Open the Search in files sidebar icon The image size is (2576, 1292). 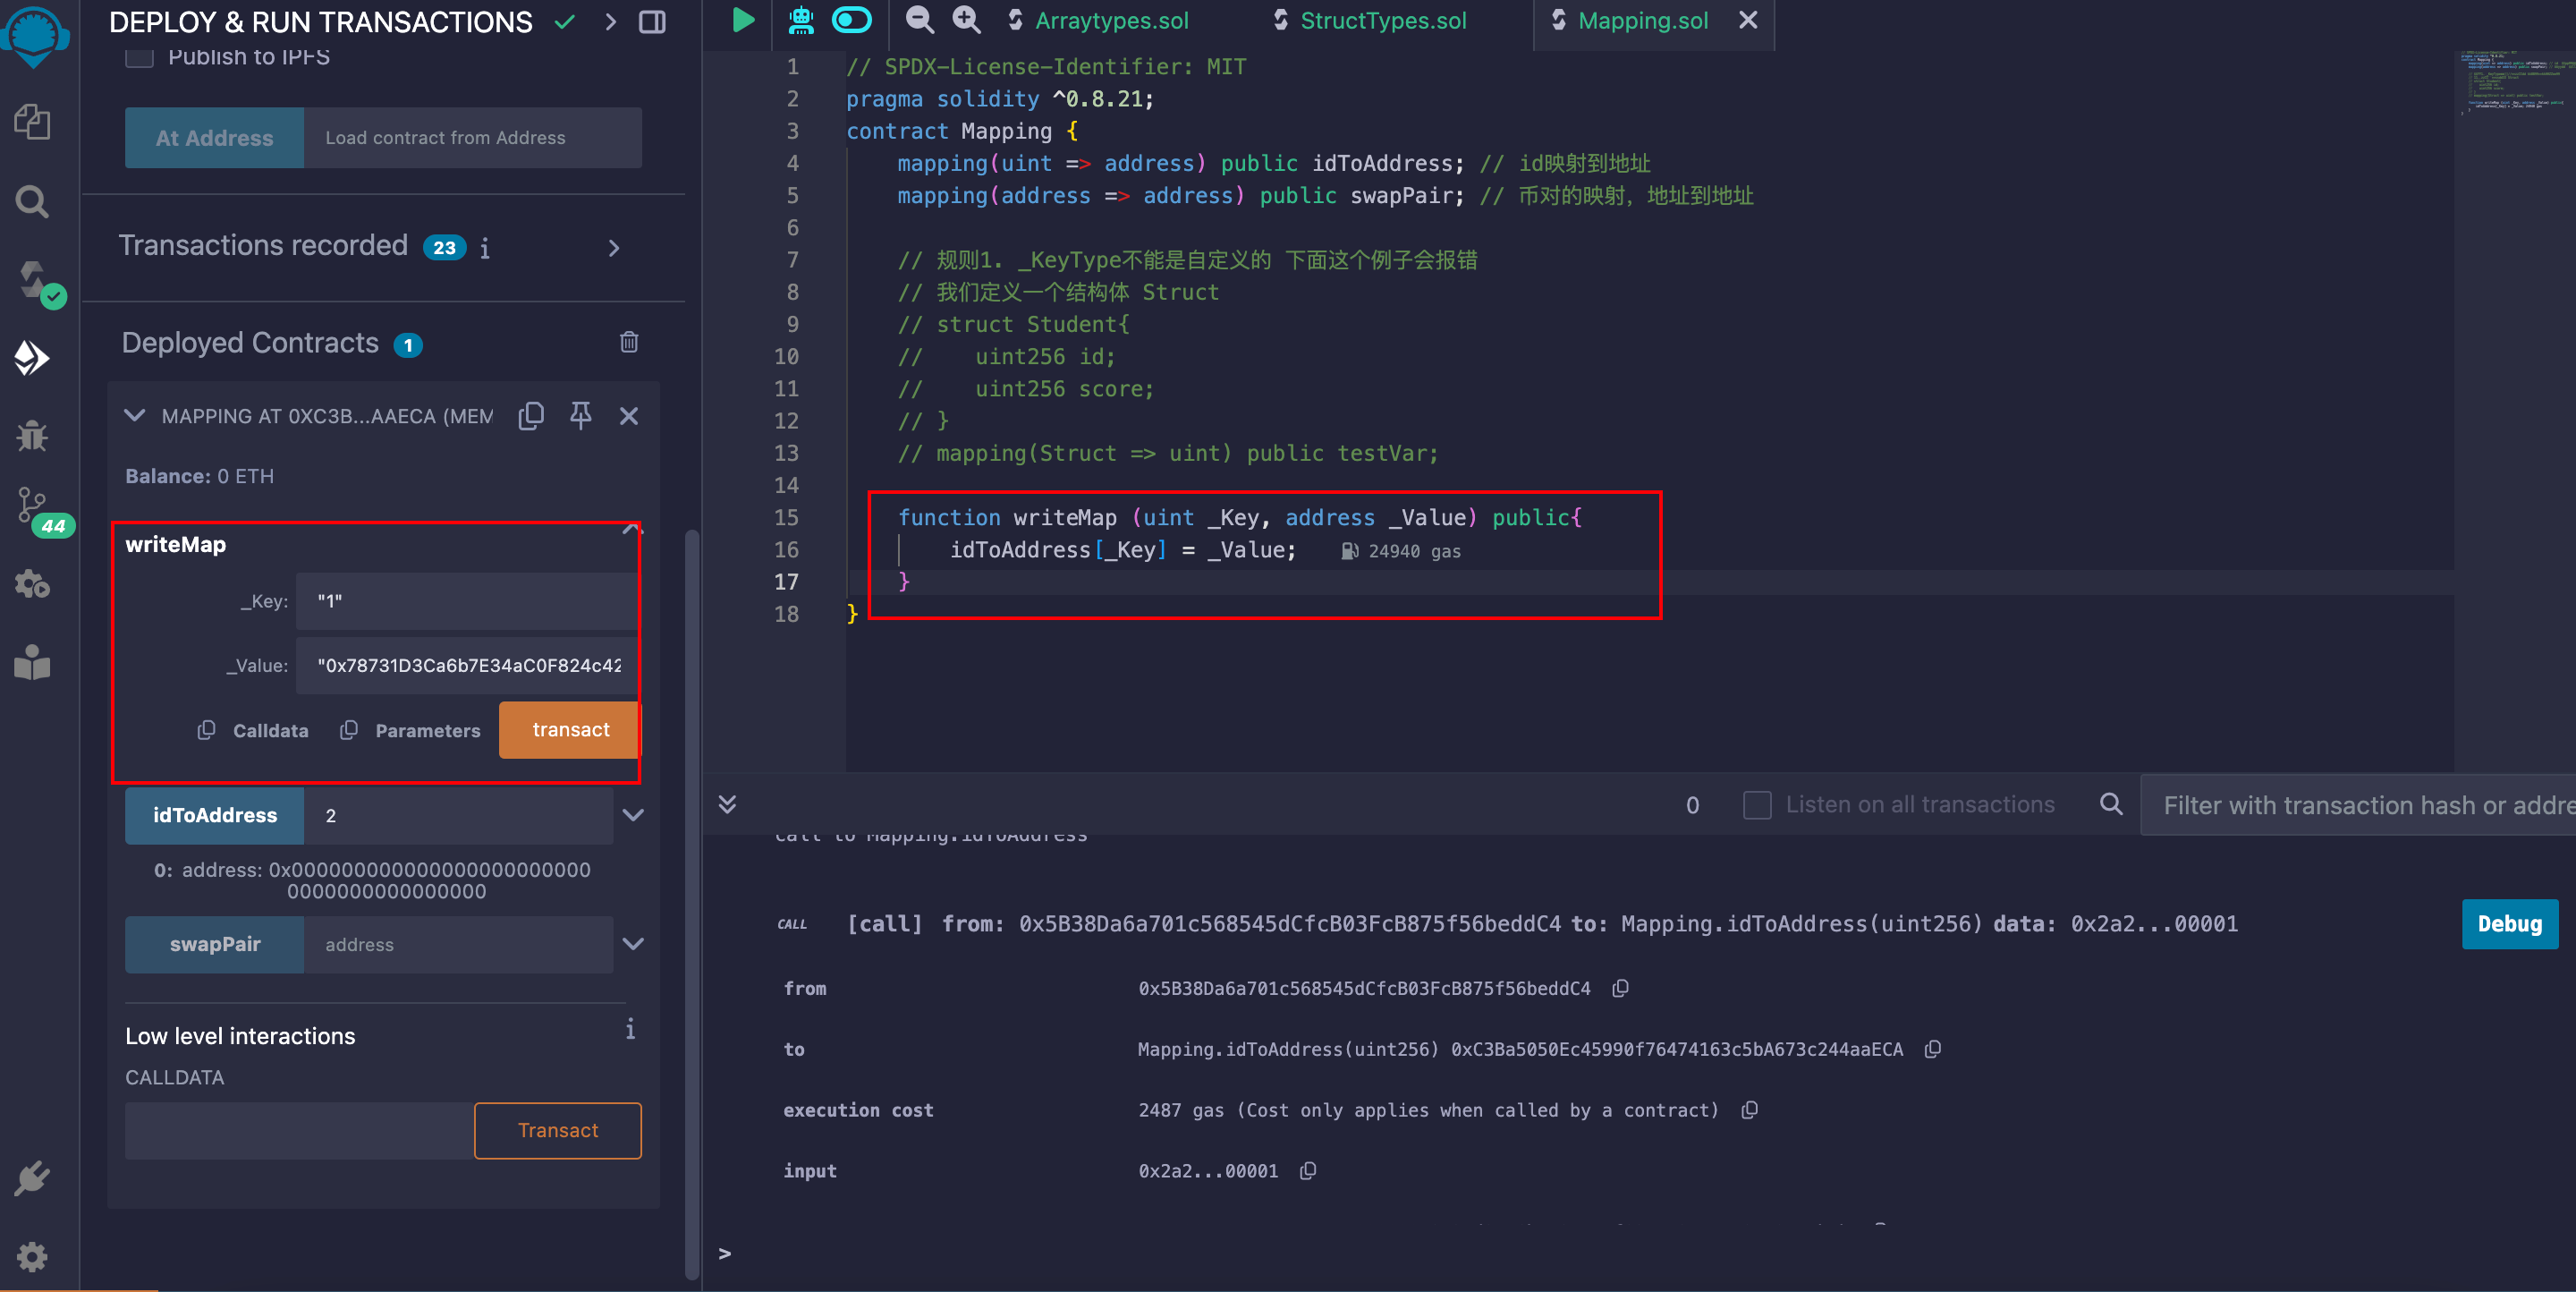pos(32,201)
